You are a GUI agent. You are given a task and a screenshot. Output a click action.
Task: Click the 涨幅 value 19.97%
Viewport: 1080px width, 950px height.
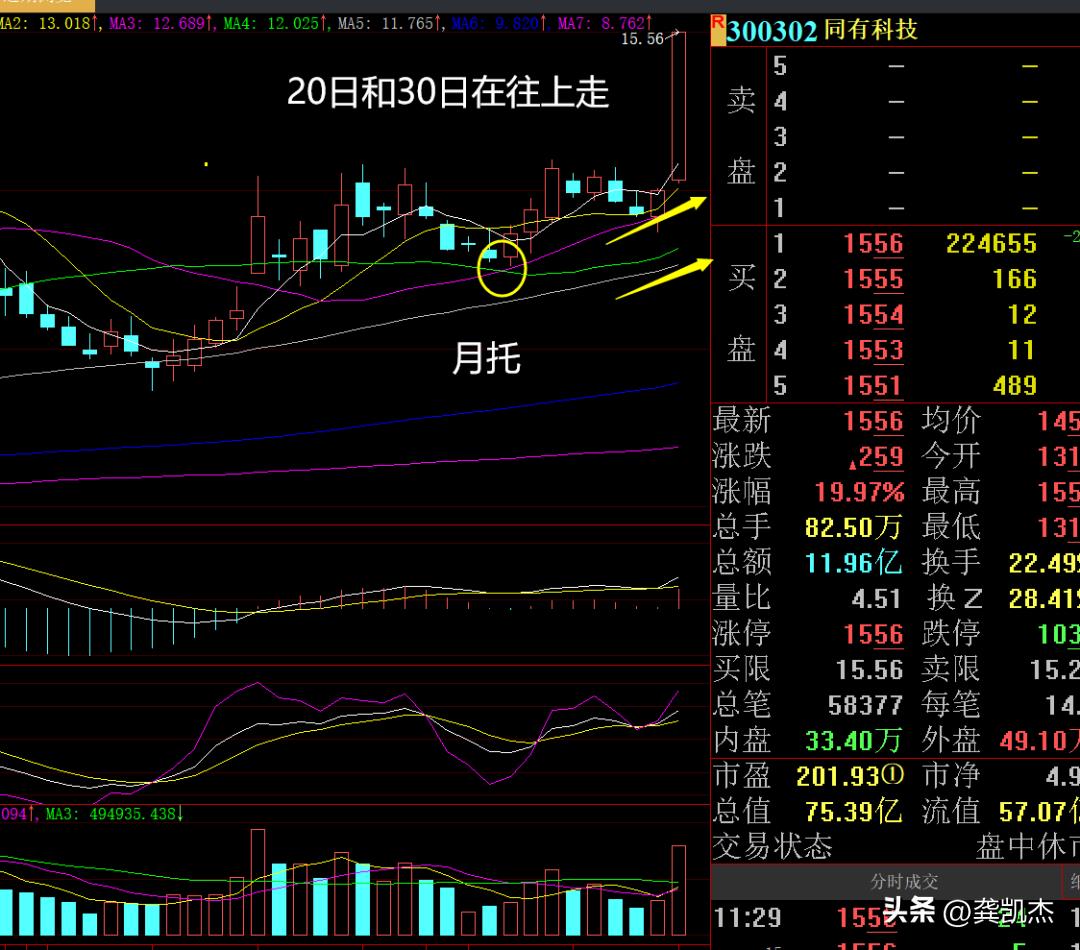[859, 493]
